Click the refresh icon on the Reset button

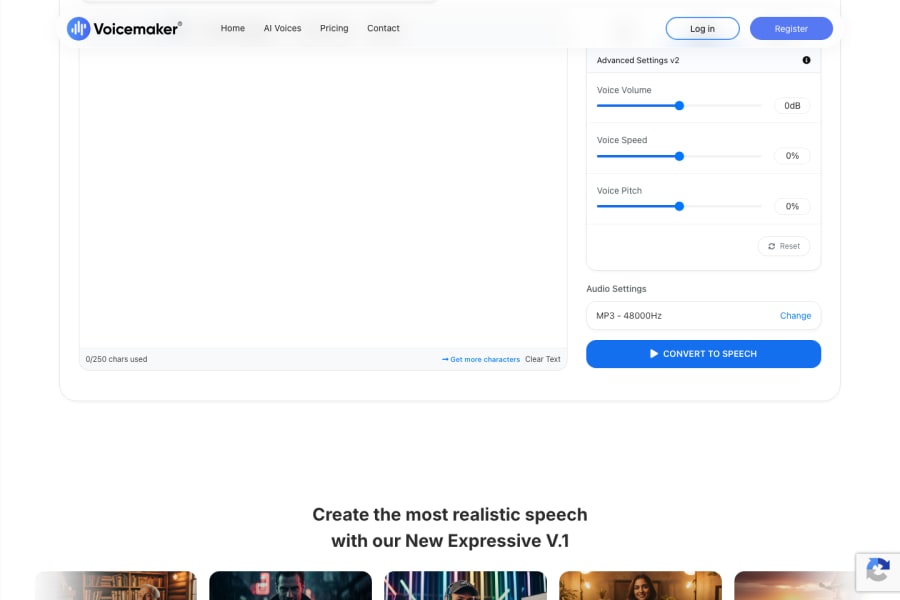pyautogui.click(x=772, y=246)
